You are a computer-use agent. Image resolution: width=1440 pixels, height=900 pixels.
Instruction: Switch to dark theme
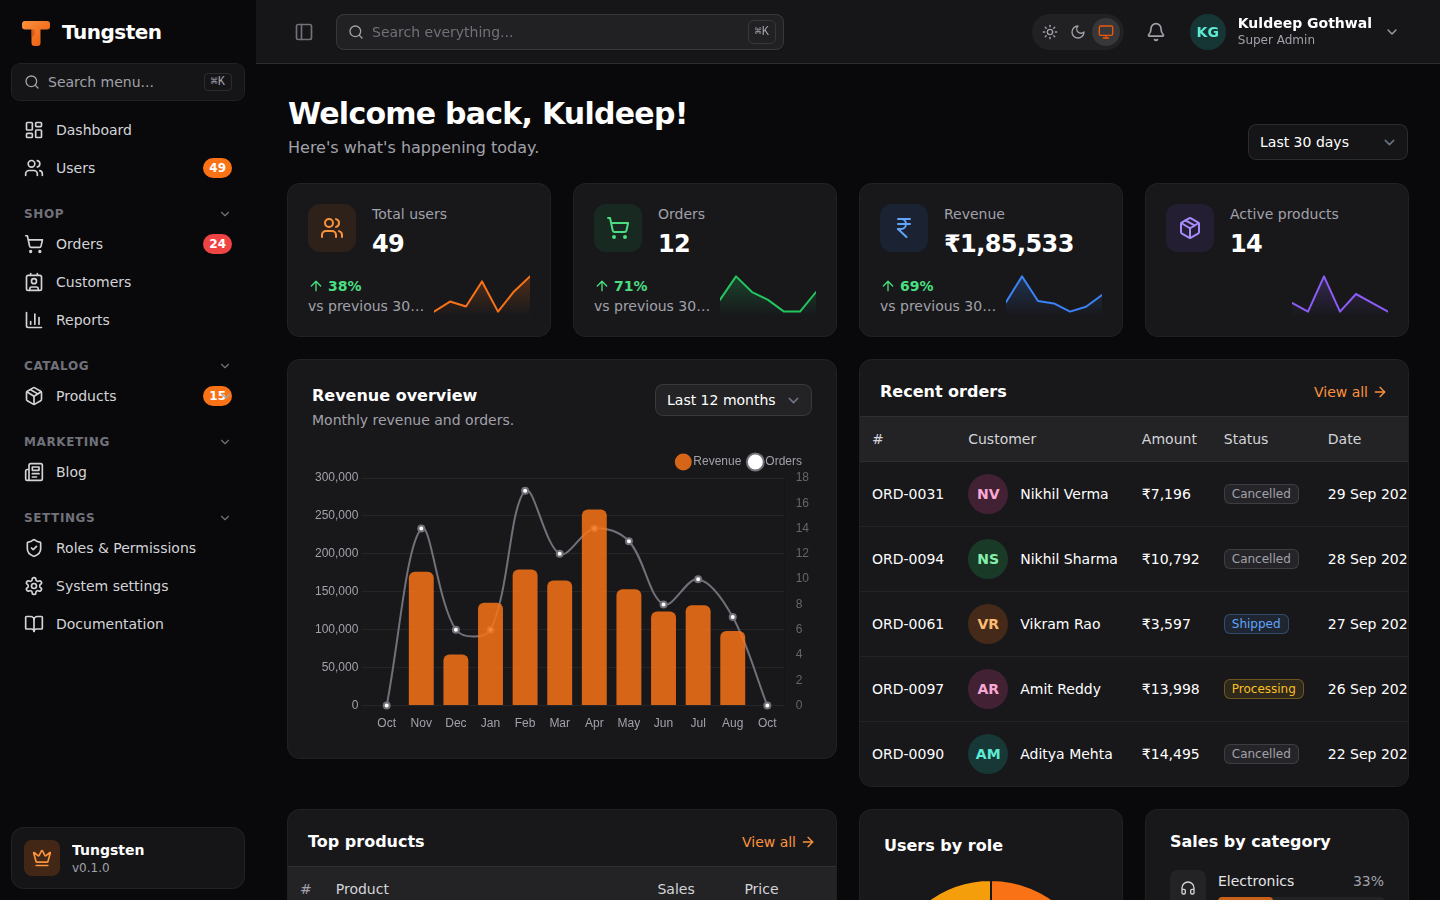pyautogui.click(x=1078, y=32)
